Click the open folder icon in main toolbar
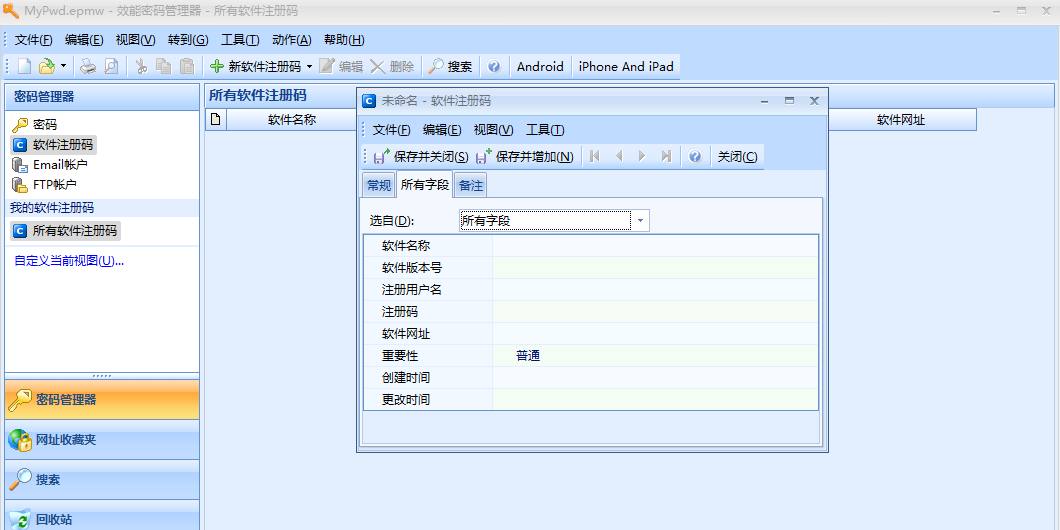The width and height of the screenshot is (1060, 530). coord(47,66)
